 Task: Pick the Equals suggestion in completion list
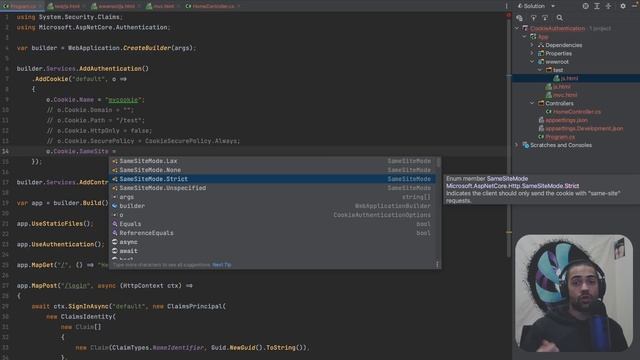[272, 224]
